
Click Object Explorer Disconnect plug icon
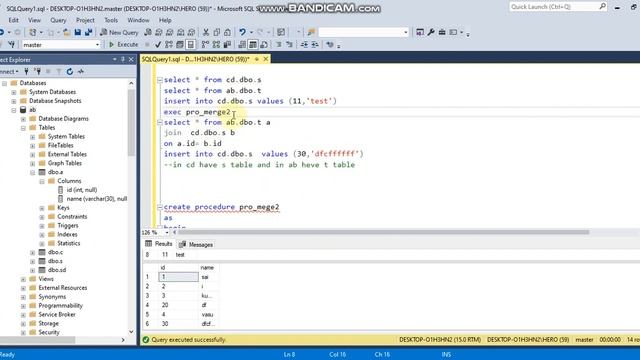click(38, 71)
